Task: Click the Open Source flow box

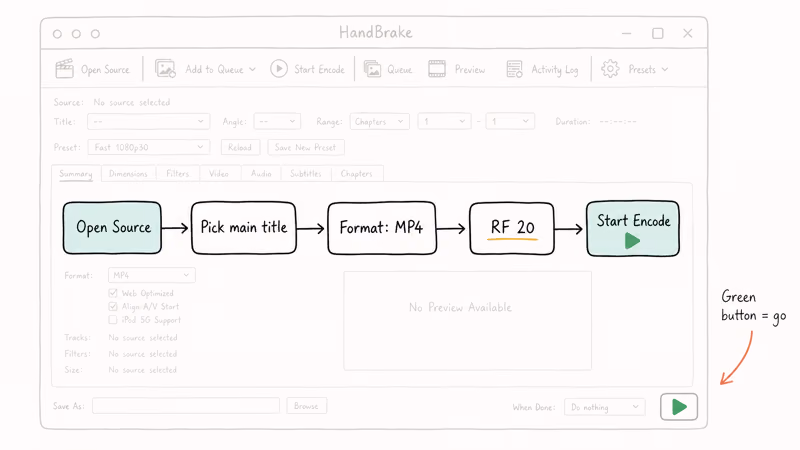Action: pyautogui.click(x=112, y=228)
